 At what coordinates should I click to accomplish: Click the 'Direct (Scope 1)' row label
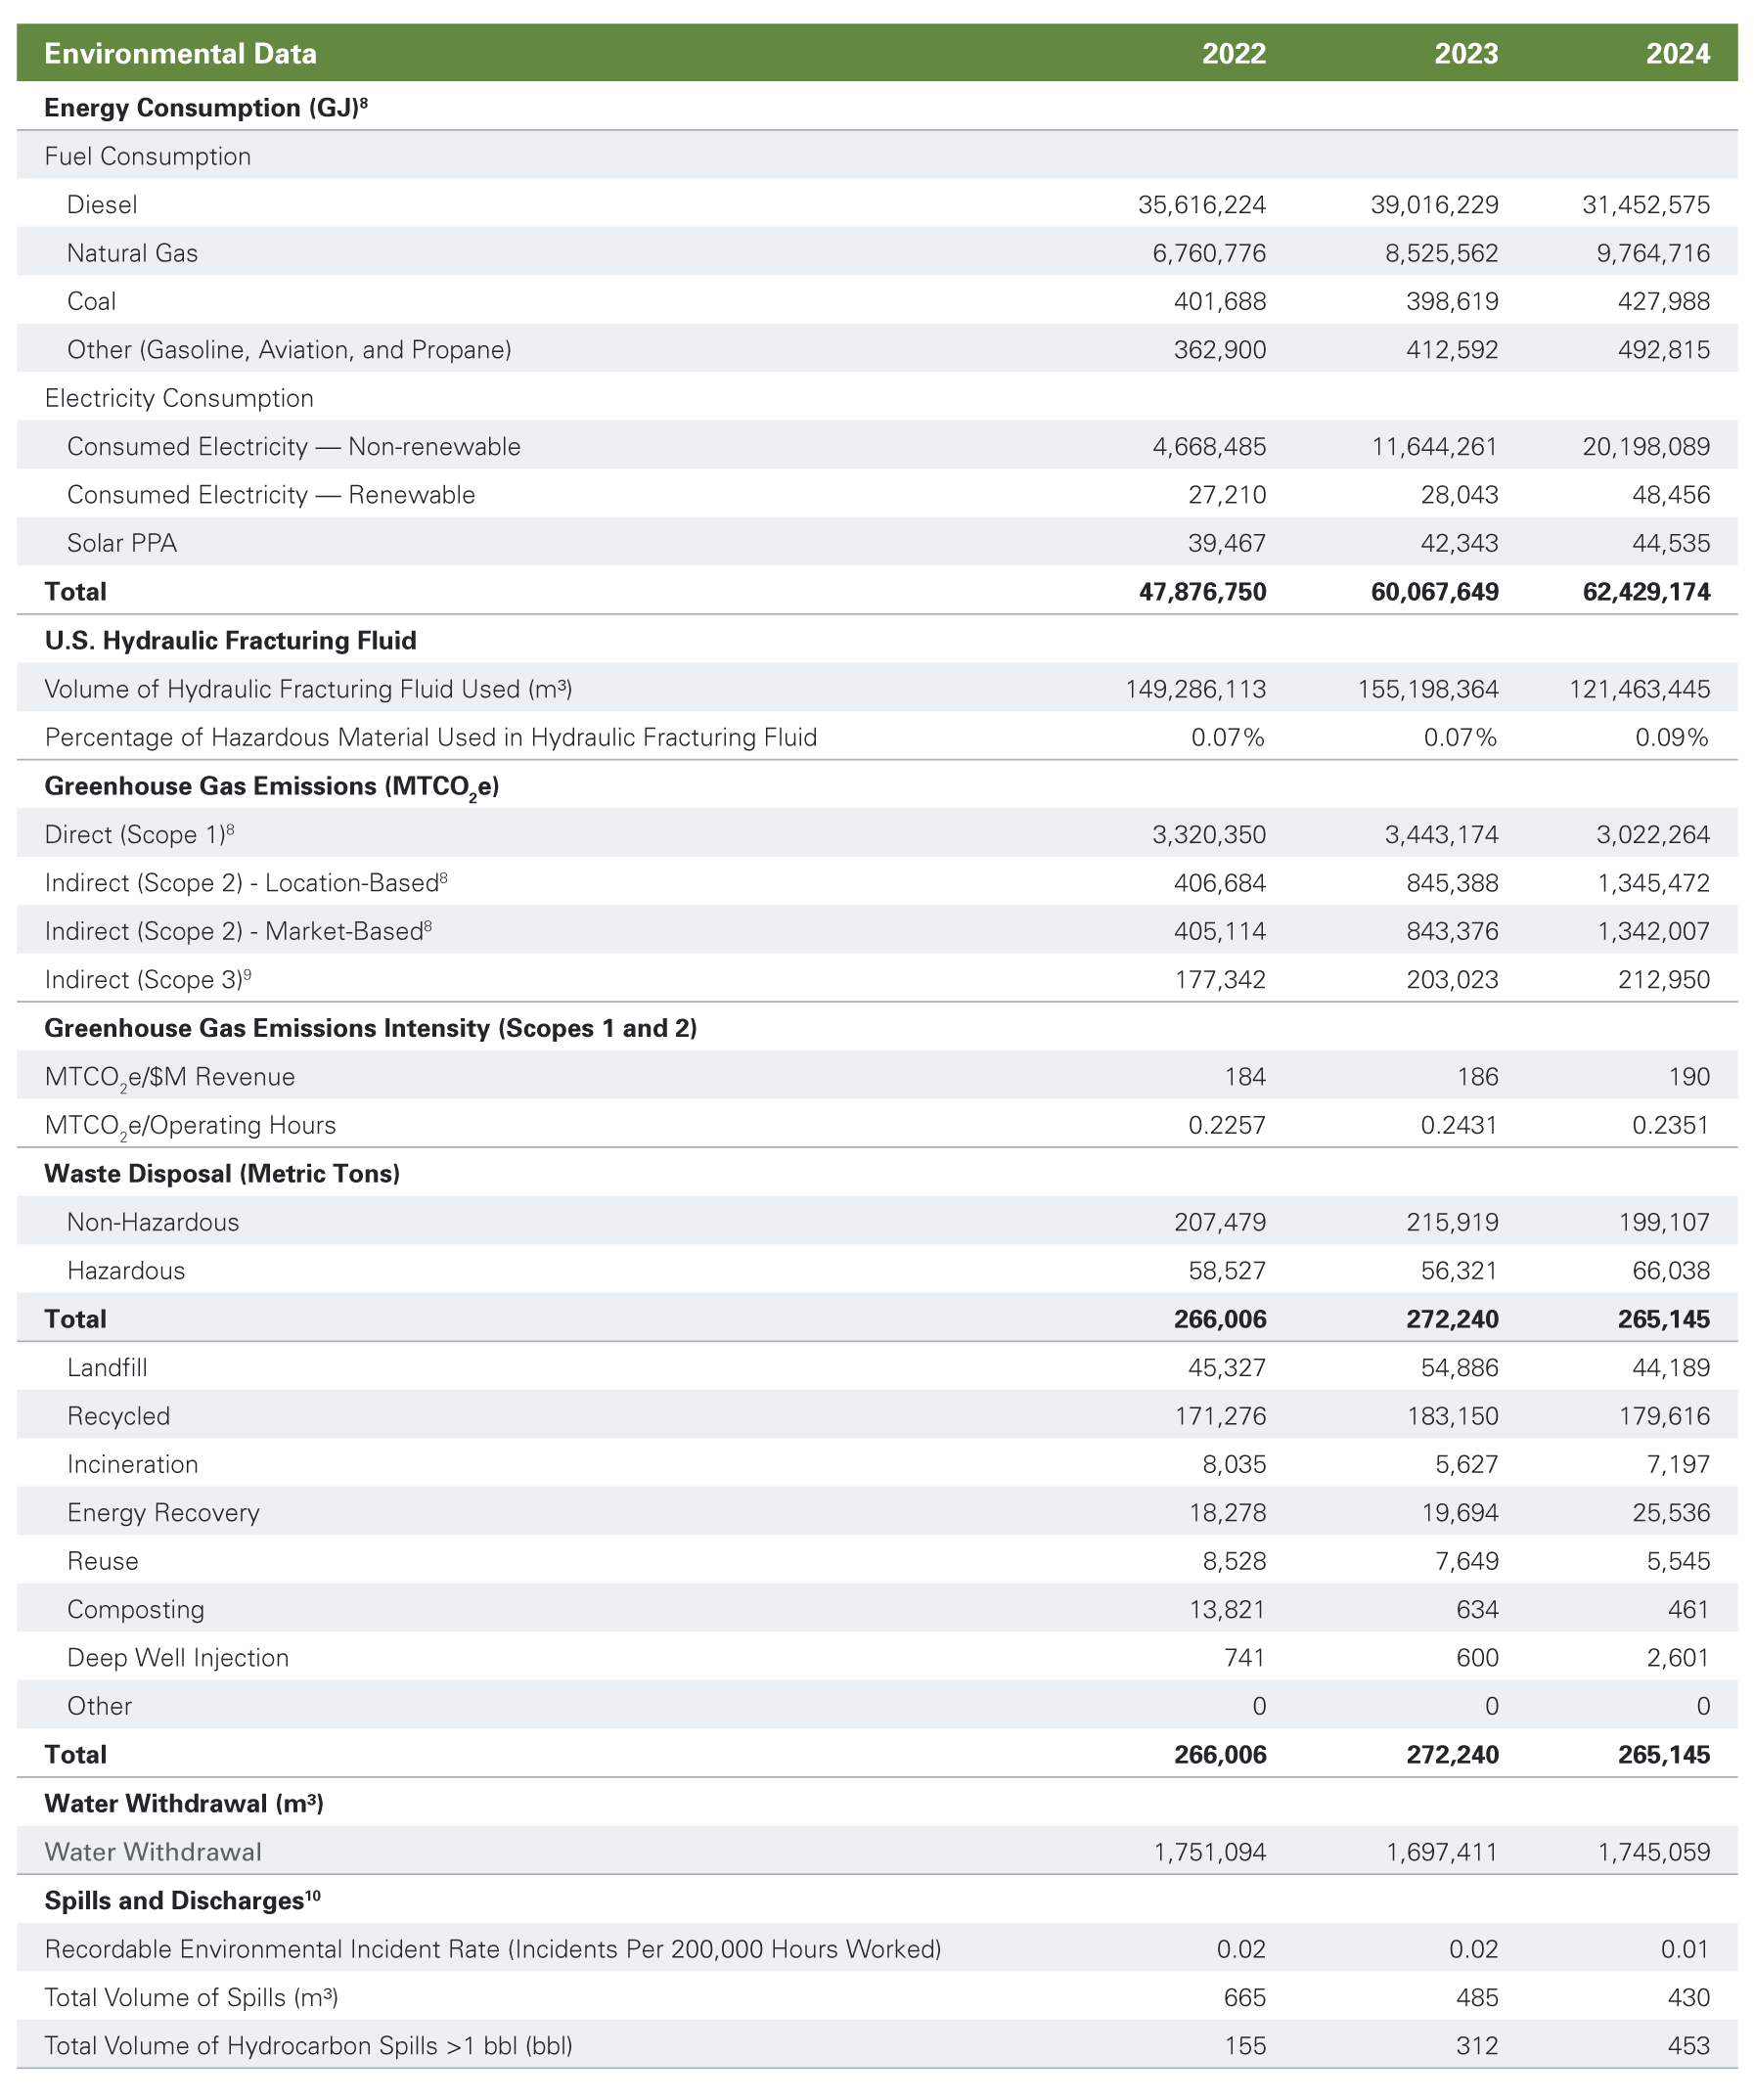point(139,834)
